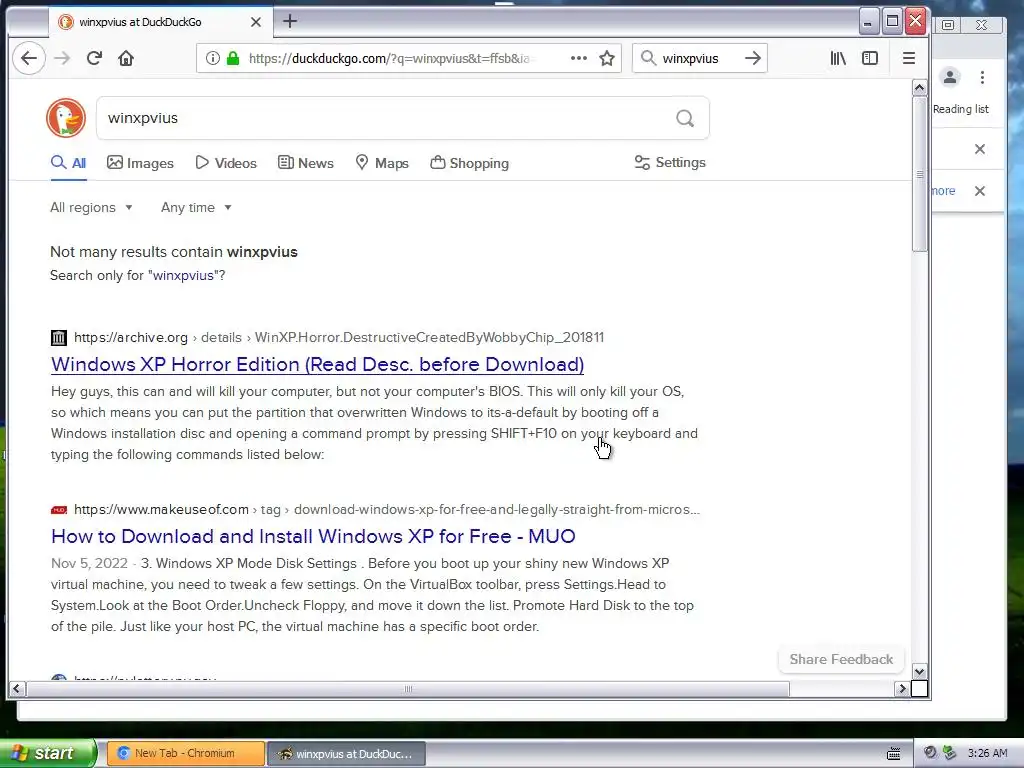1024x768 pixels.
Task: Click the magnifier icon in Firefox search box
Action: pos(648,58)
